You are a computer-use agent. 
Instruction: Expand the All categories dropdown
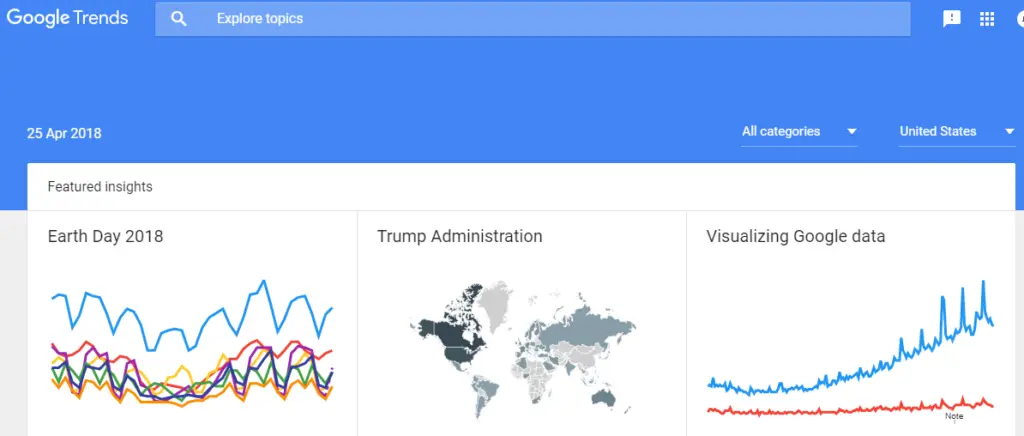point(799,132)
